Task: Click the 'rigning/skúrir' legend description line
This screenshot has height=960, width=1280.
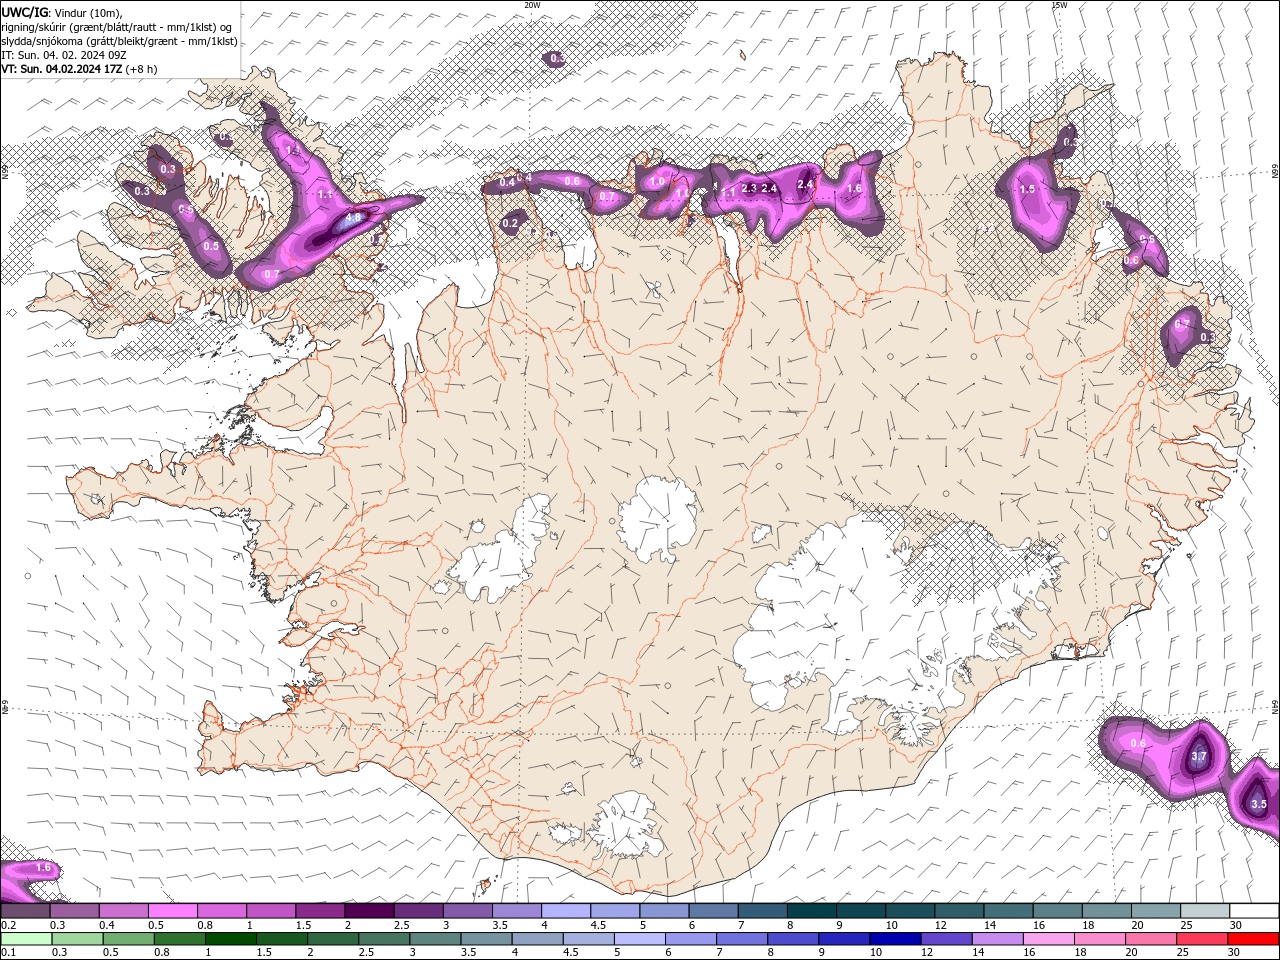Action: click(116, 27)
